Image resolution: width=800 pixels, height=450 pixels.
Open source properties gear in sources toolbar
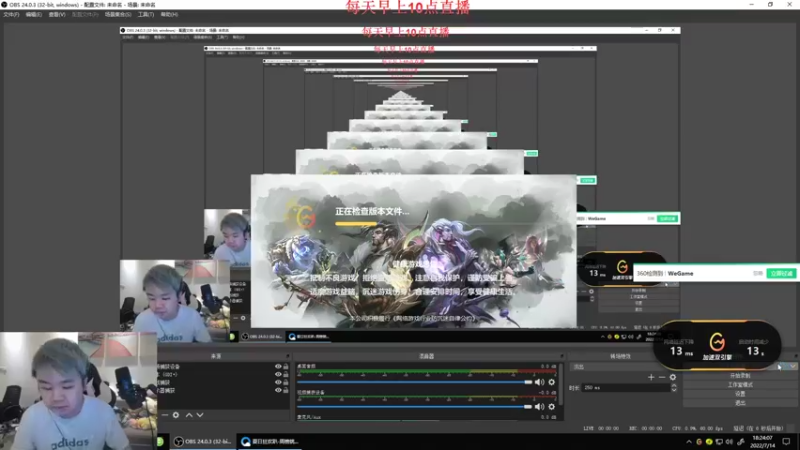(x=176, y=415)
